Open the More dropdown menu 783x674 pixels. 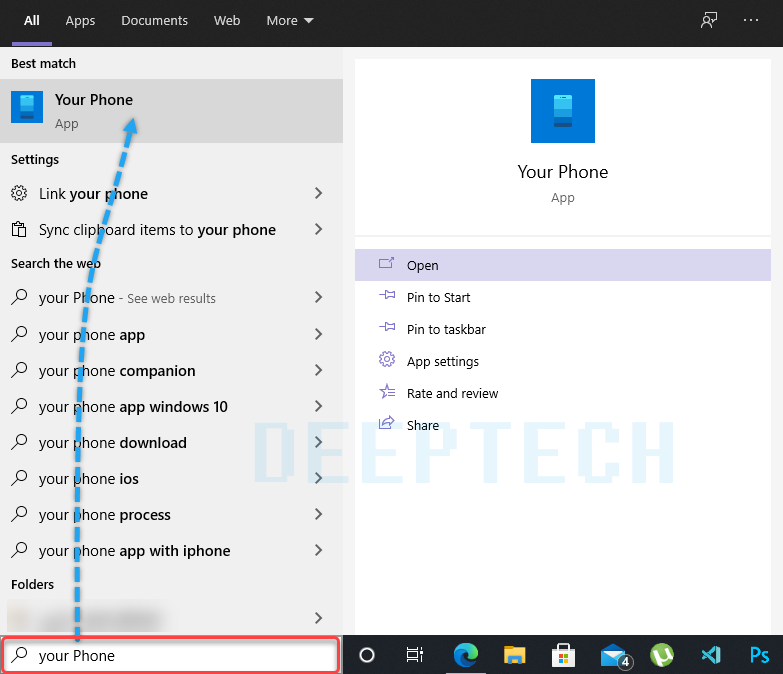290,20
